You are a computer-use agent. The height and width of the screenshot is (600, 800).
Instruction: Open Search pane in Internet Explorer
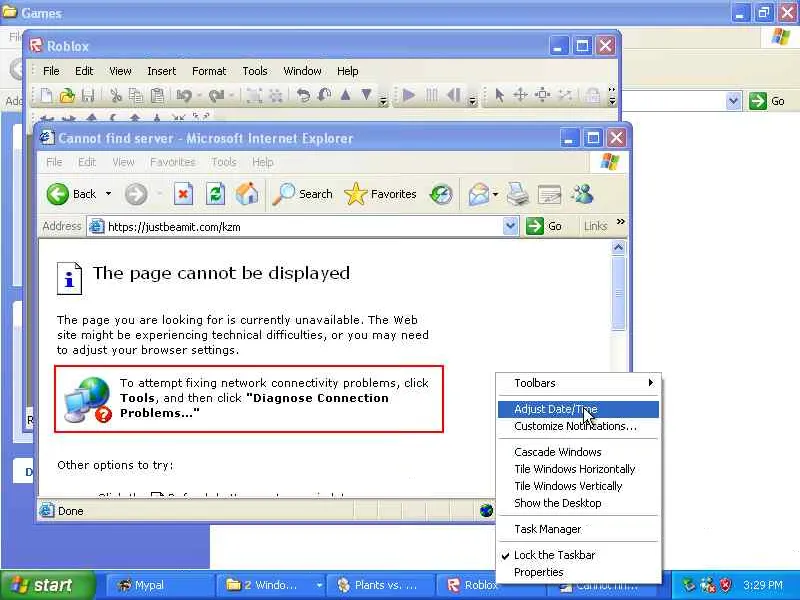point(302,194)
